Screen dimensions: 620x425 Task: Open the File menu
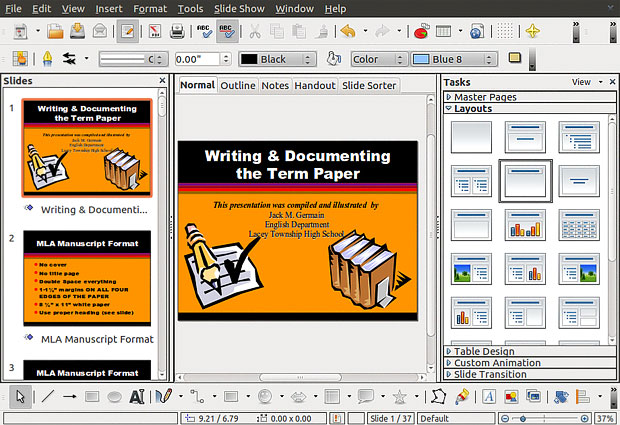click(x=13, y=9)
